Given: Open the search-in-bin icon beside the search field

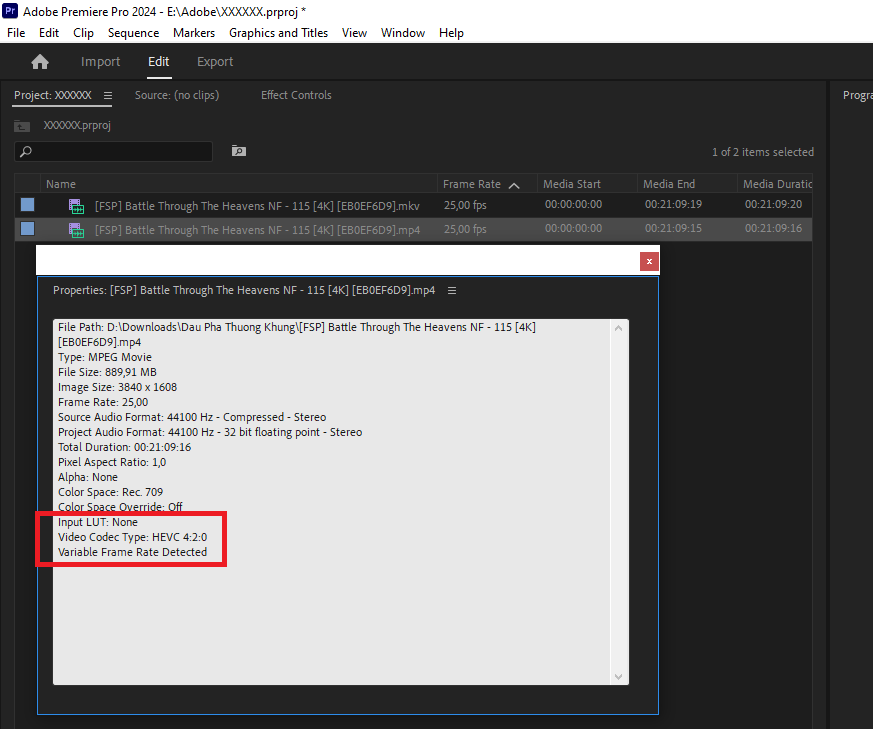Looking at the screenshot, I should click(238, 150).
